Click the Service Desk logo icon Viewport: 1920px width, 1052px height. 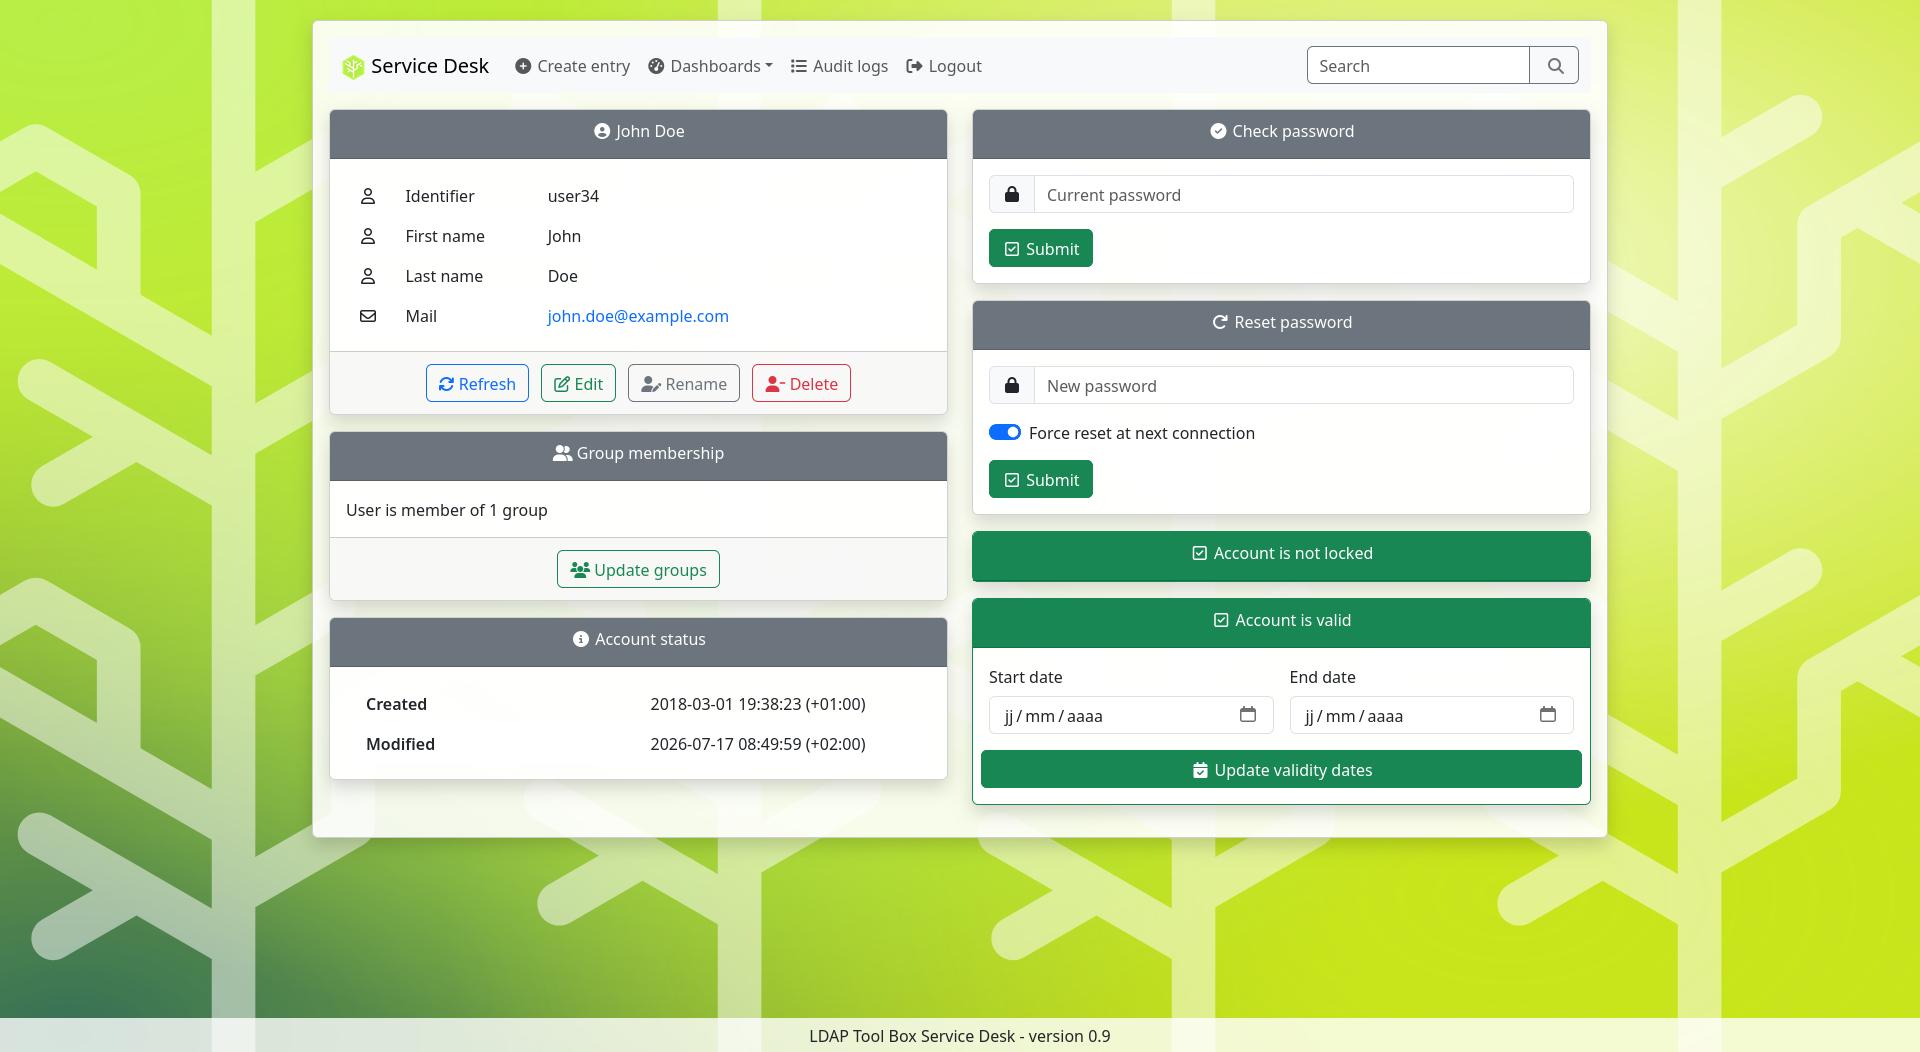click(353, 67)
